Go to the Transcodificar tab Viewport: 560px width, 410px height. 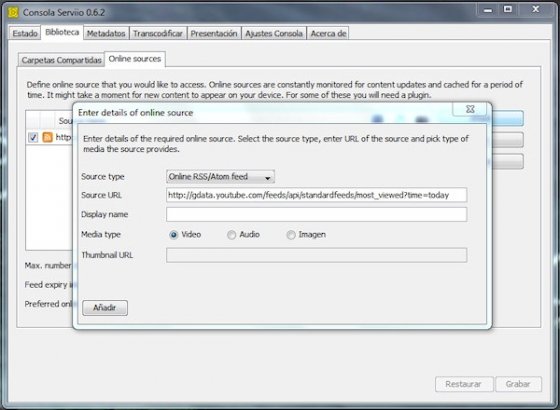point(158,33)
